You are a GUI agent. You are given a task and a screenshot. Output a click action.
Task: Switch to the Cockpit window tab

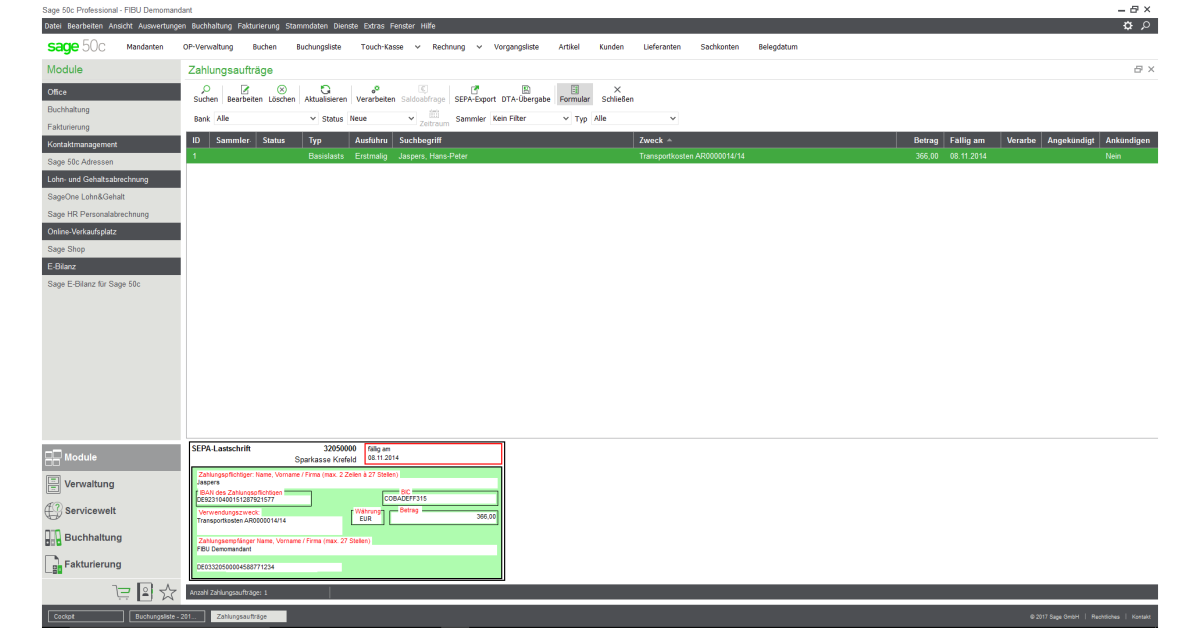(x=85, y=616)
